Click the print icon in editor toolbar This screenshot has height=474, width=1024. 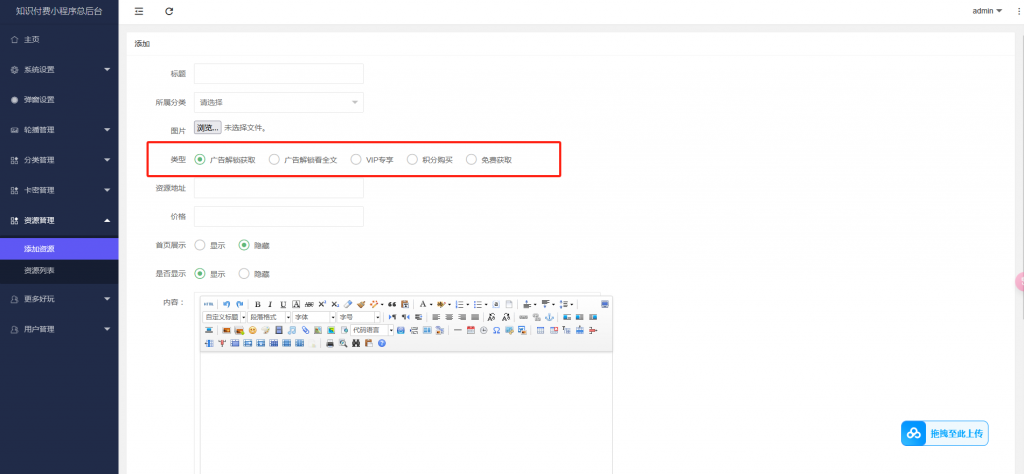point(330,343)
